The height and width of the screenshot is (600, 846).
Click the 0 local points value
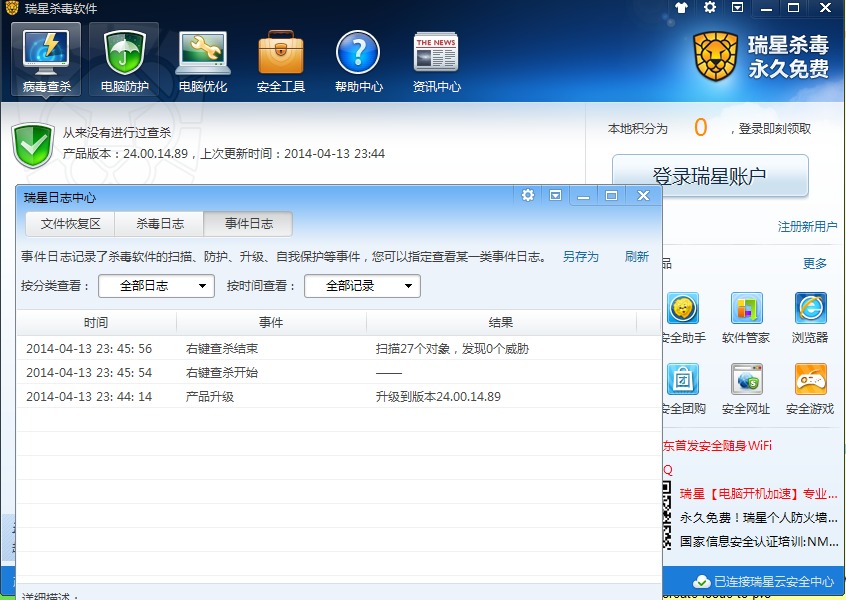pyautogui.click(x=700, y=128)
